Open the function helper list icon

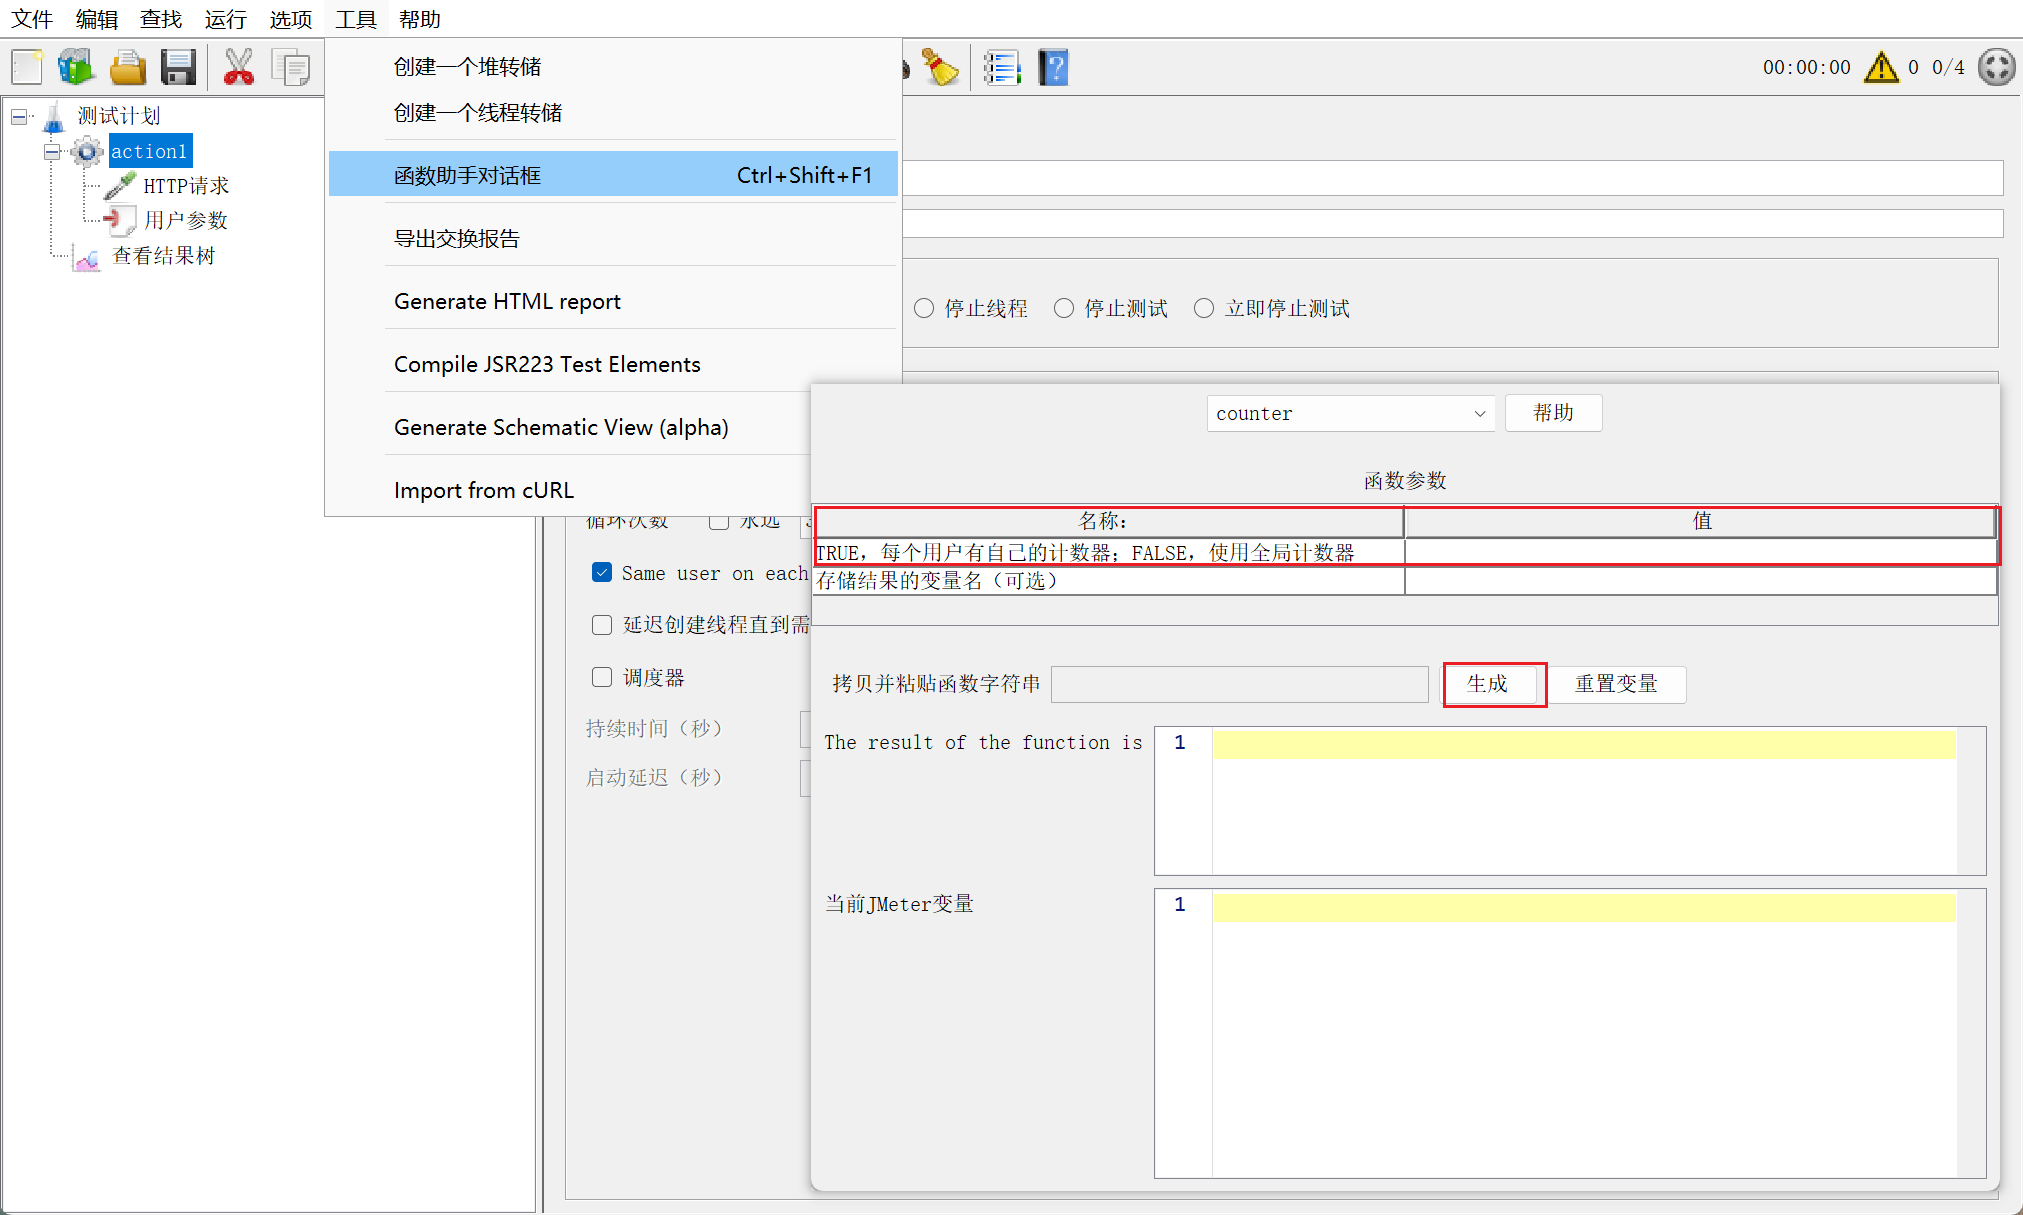tap(1001, 68)
